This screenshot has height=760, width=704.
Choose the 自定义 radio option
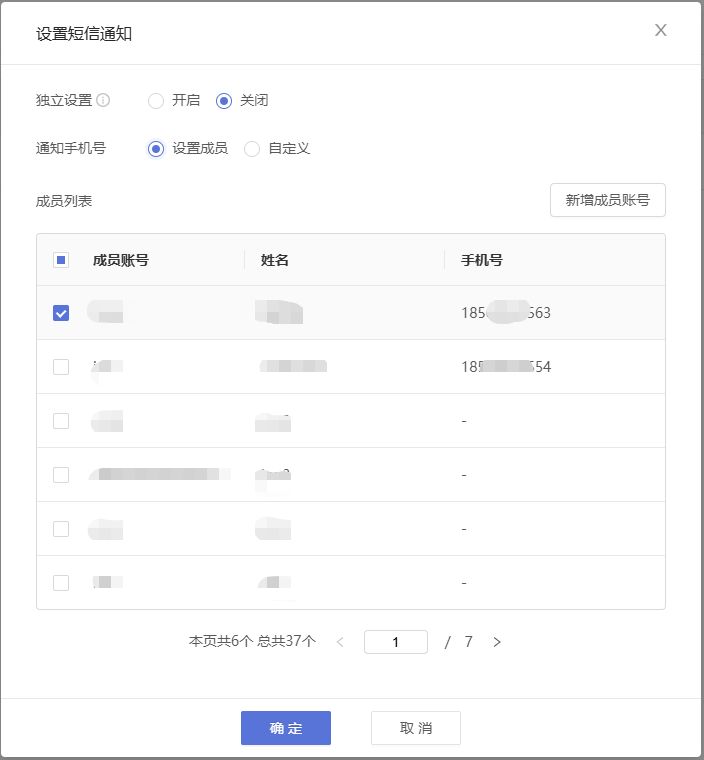click(x=252, y=149)
